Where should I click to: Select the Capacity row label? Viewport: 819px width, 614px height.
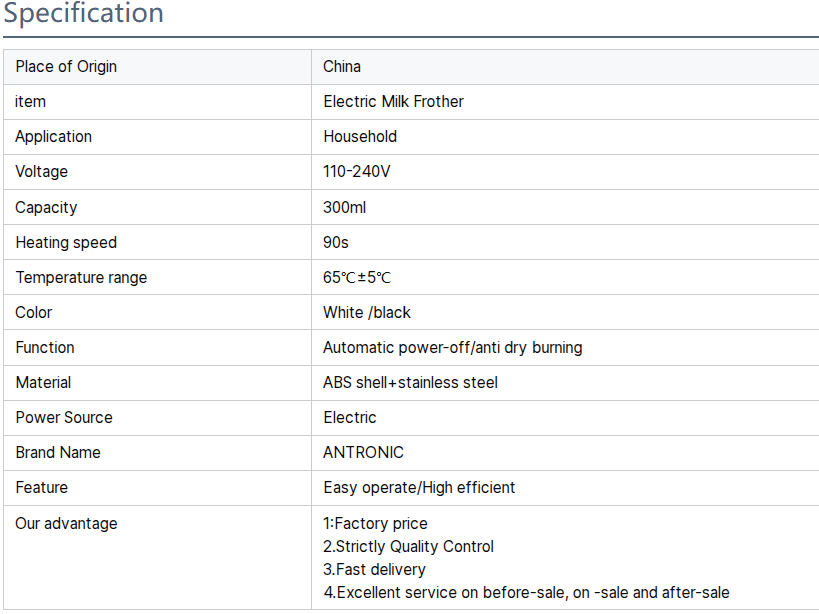pyautogui.click(x=46, y=208)
